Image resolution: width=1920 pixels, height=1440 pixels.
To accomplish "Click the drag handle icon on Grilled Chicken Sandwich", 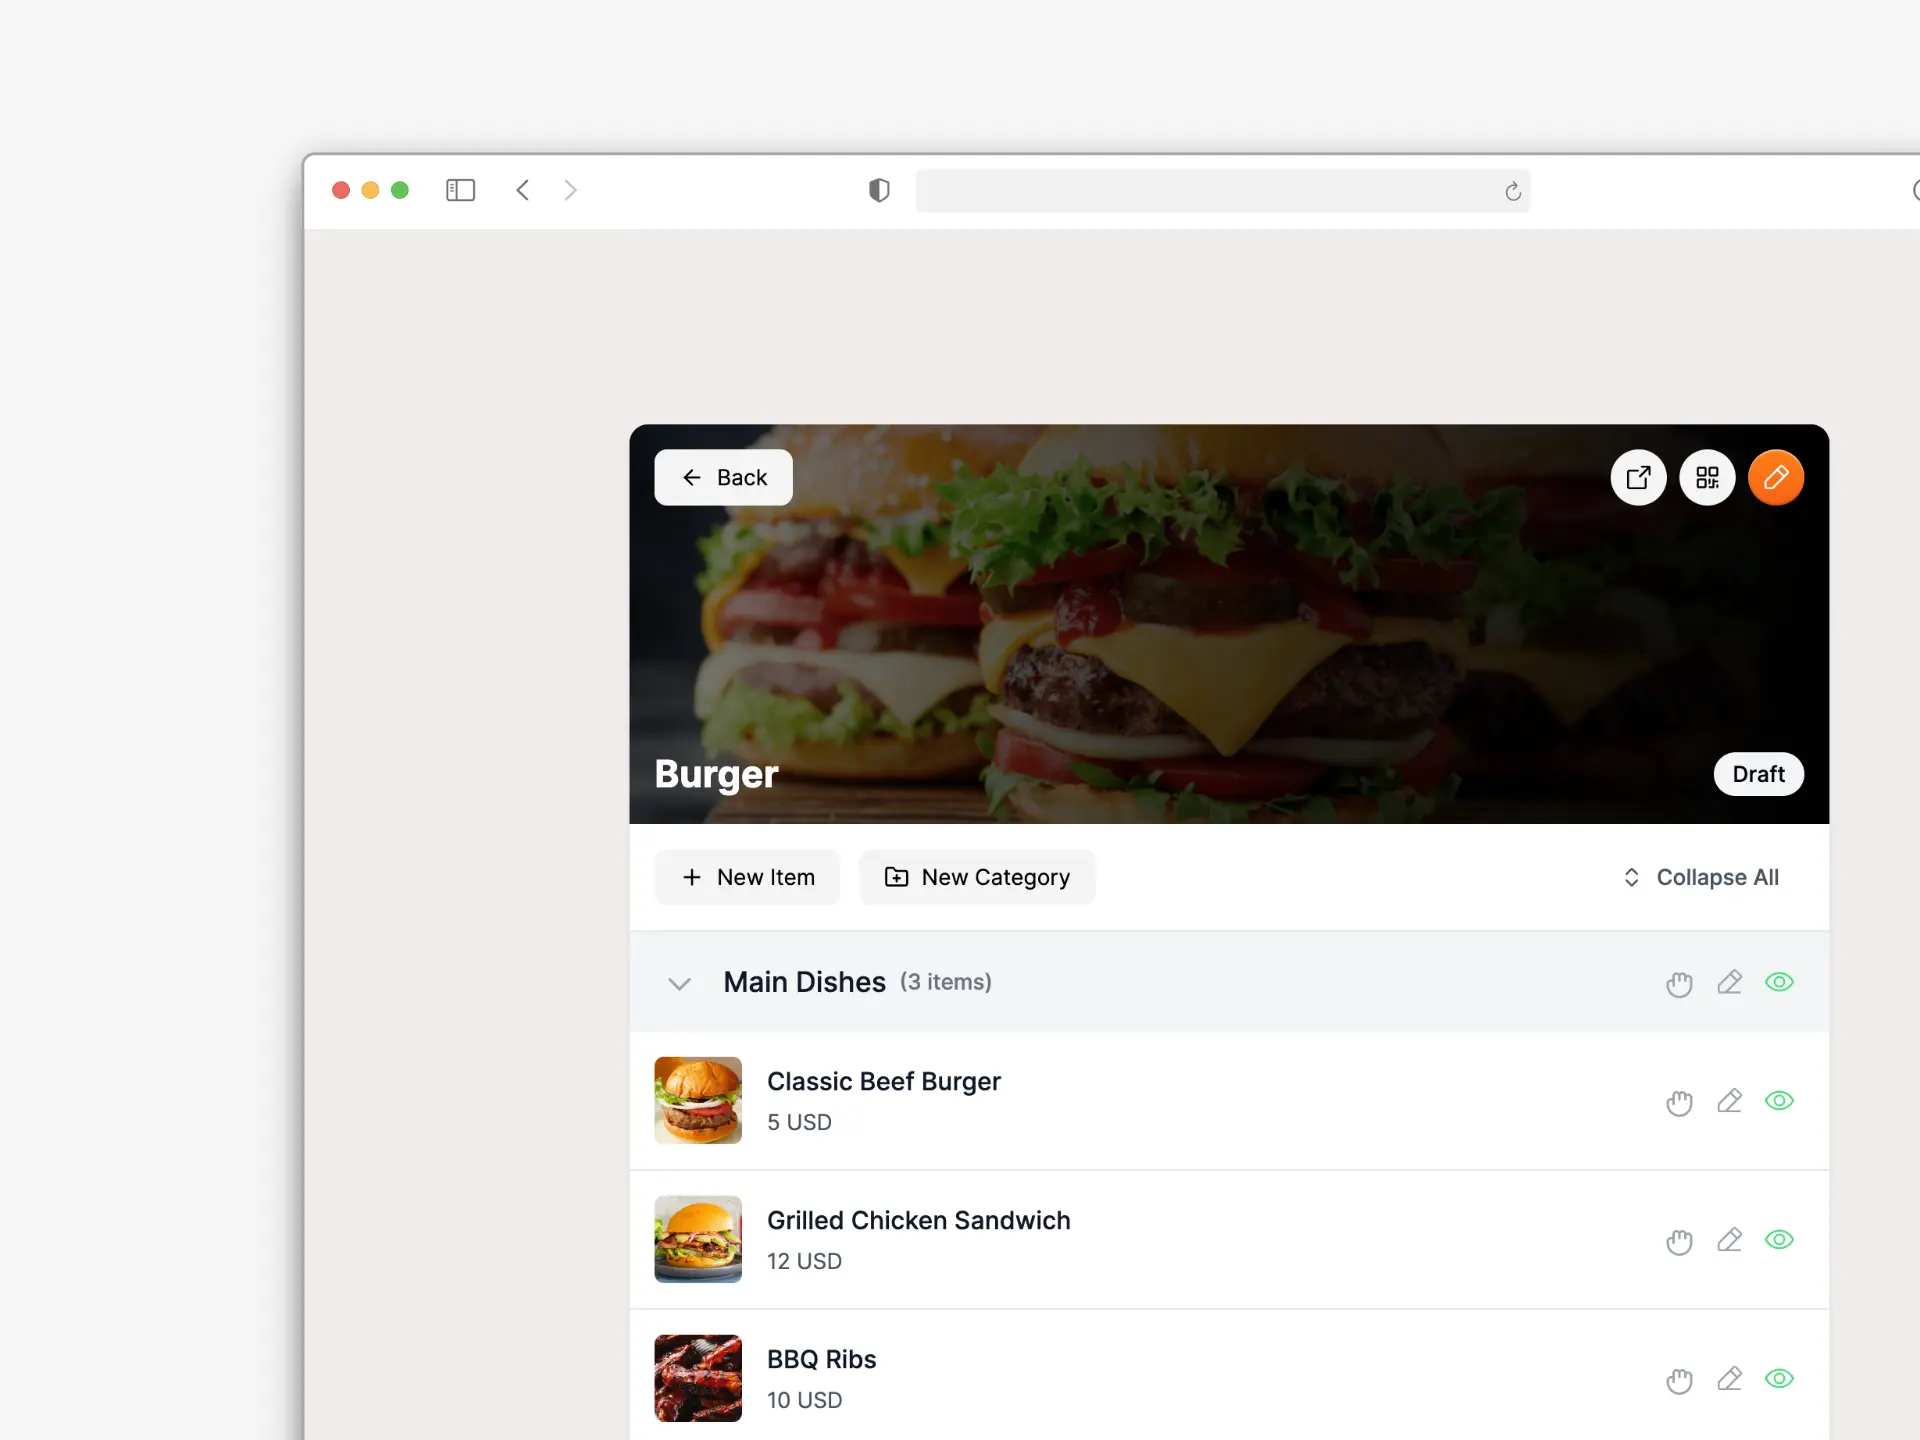I will tap(1678, 1239).
